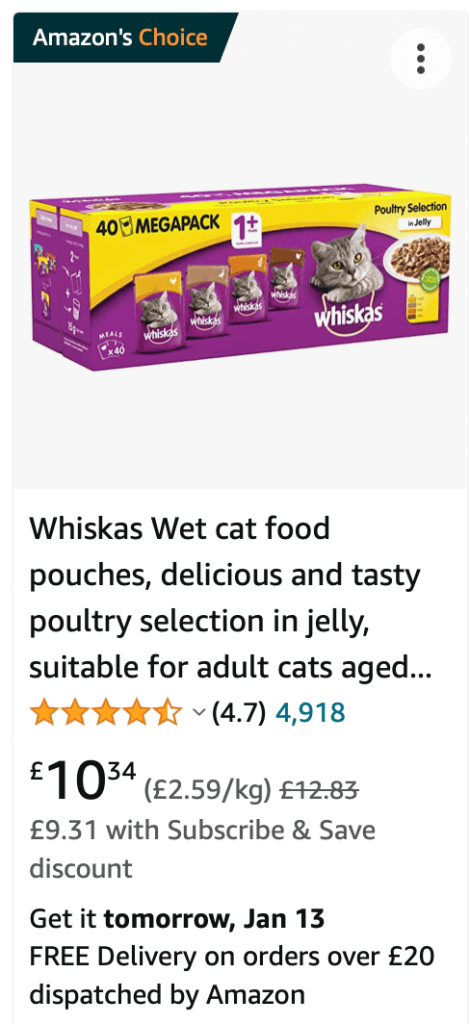Image resolution: width=470 pixels, height=1024 pixels.
Task: Click the struck-through £12.83 list price
Action: [x=319, y=791]
